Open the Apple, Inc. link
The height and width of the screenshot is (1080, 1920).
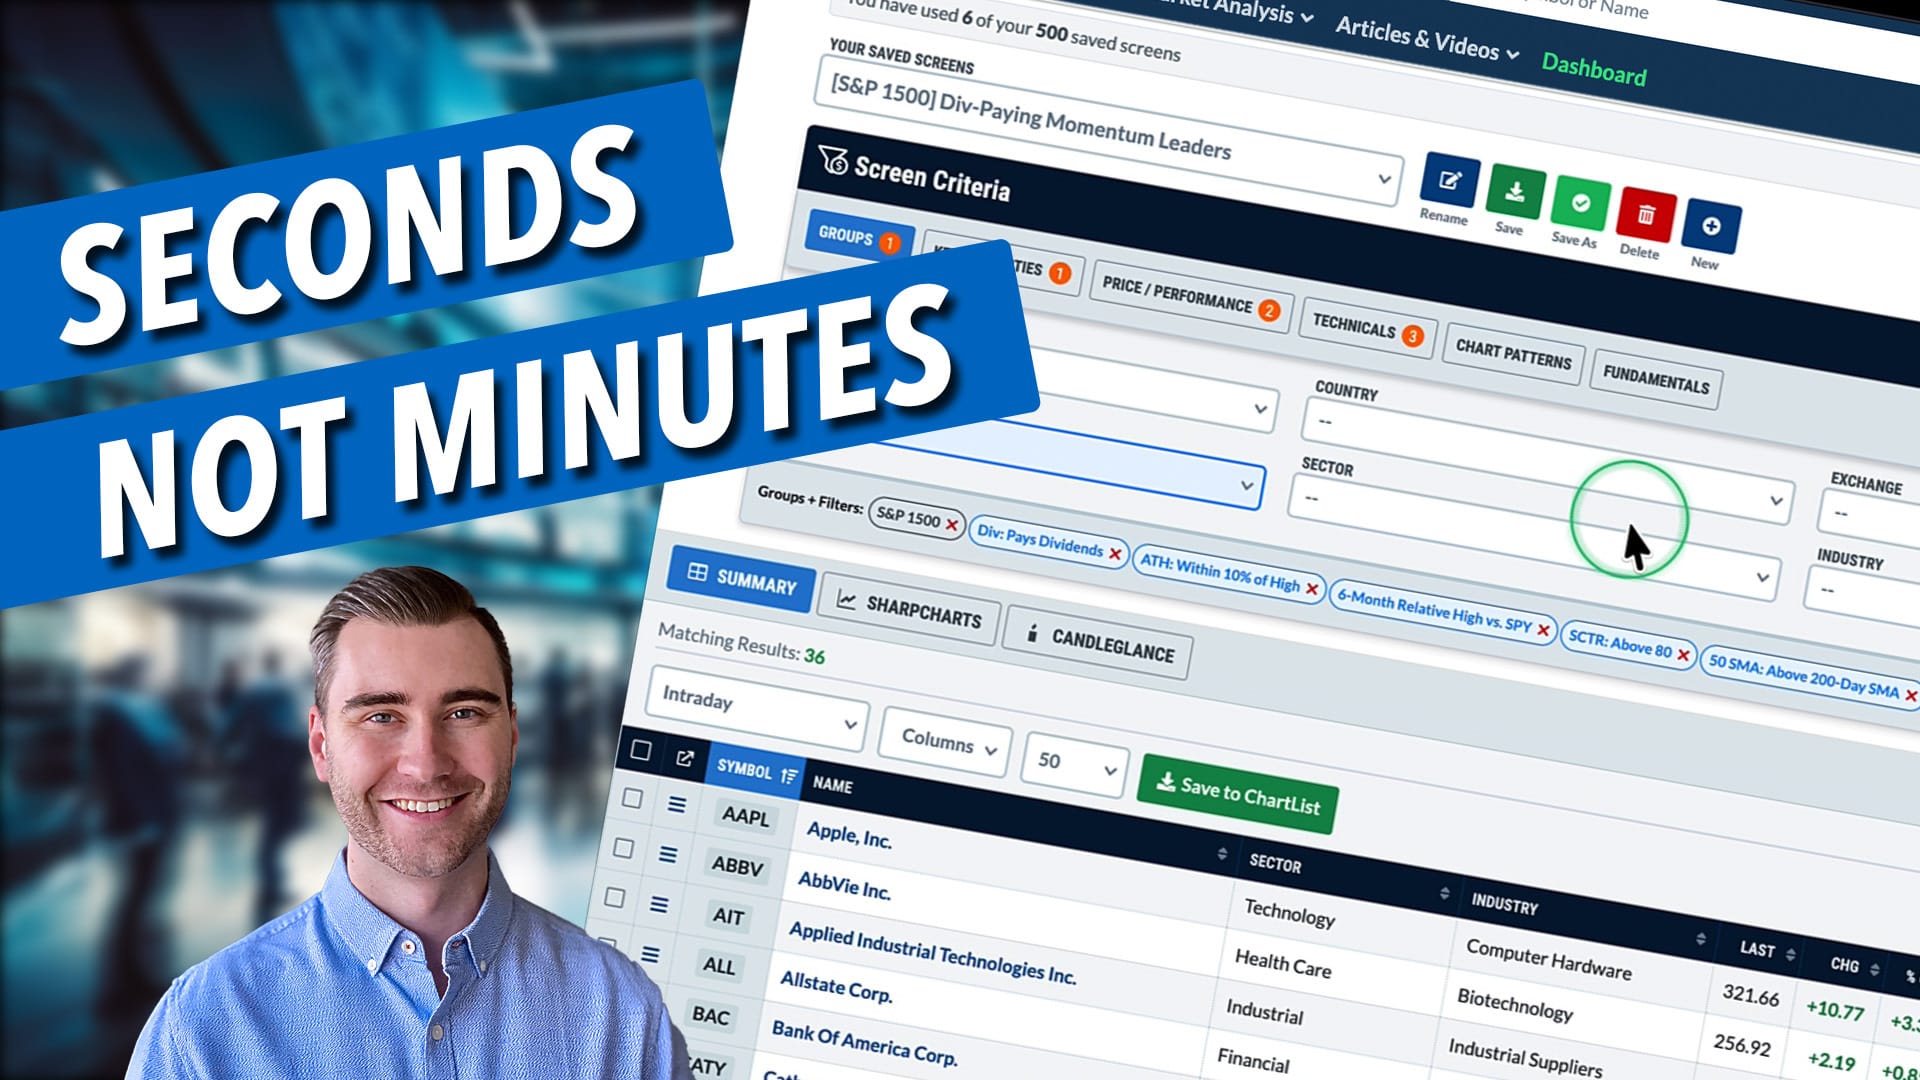849,834
